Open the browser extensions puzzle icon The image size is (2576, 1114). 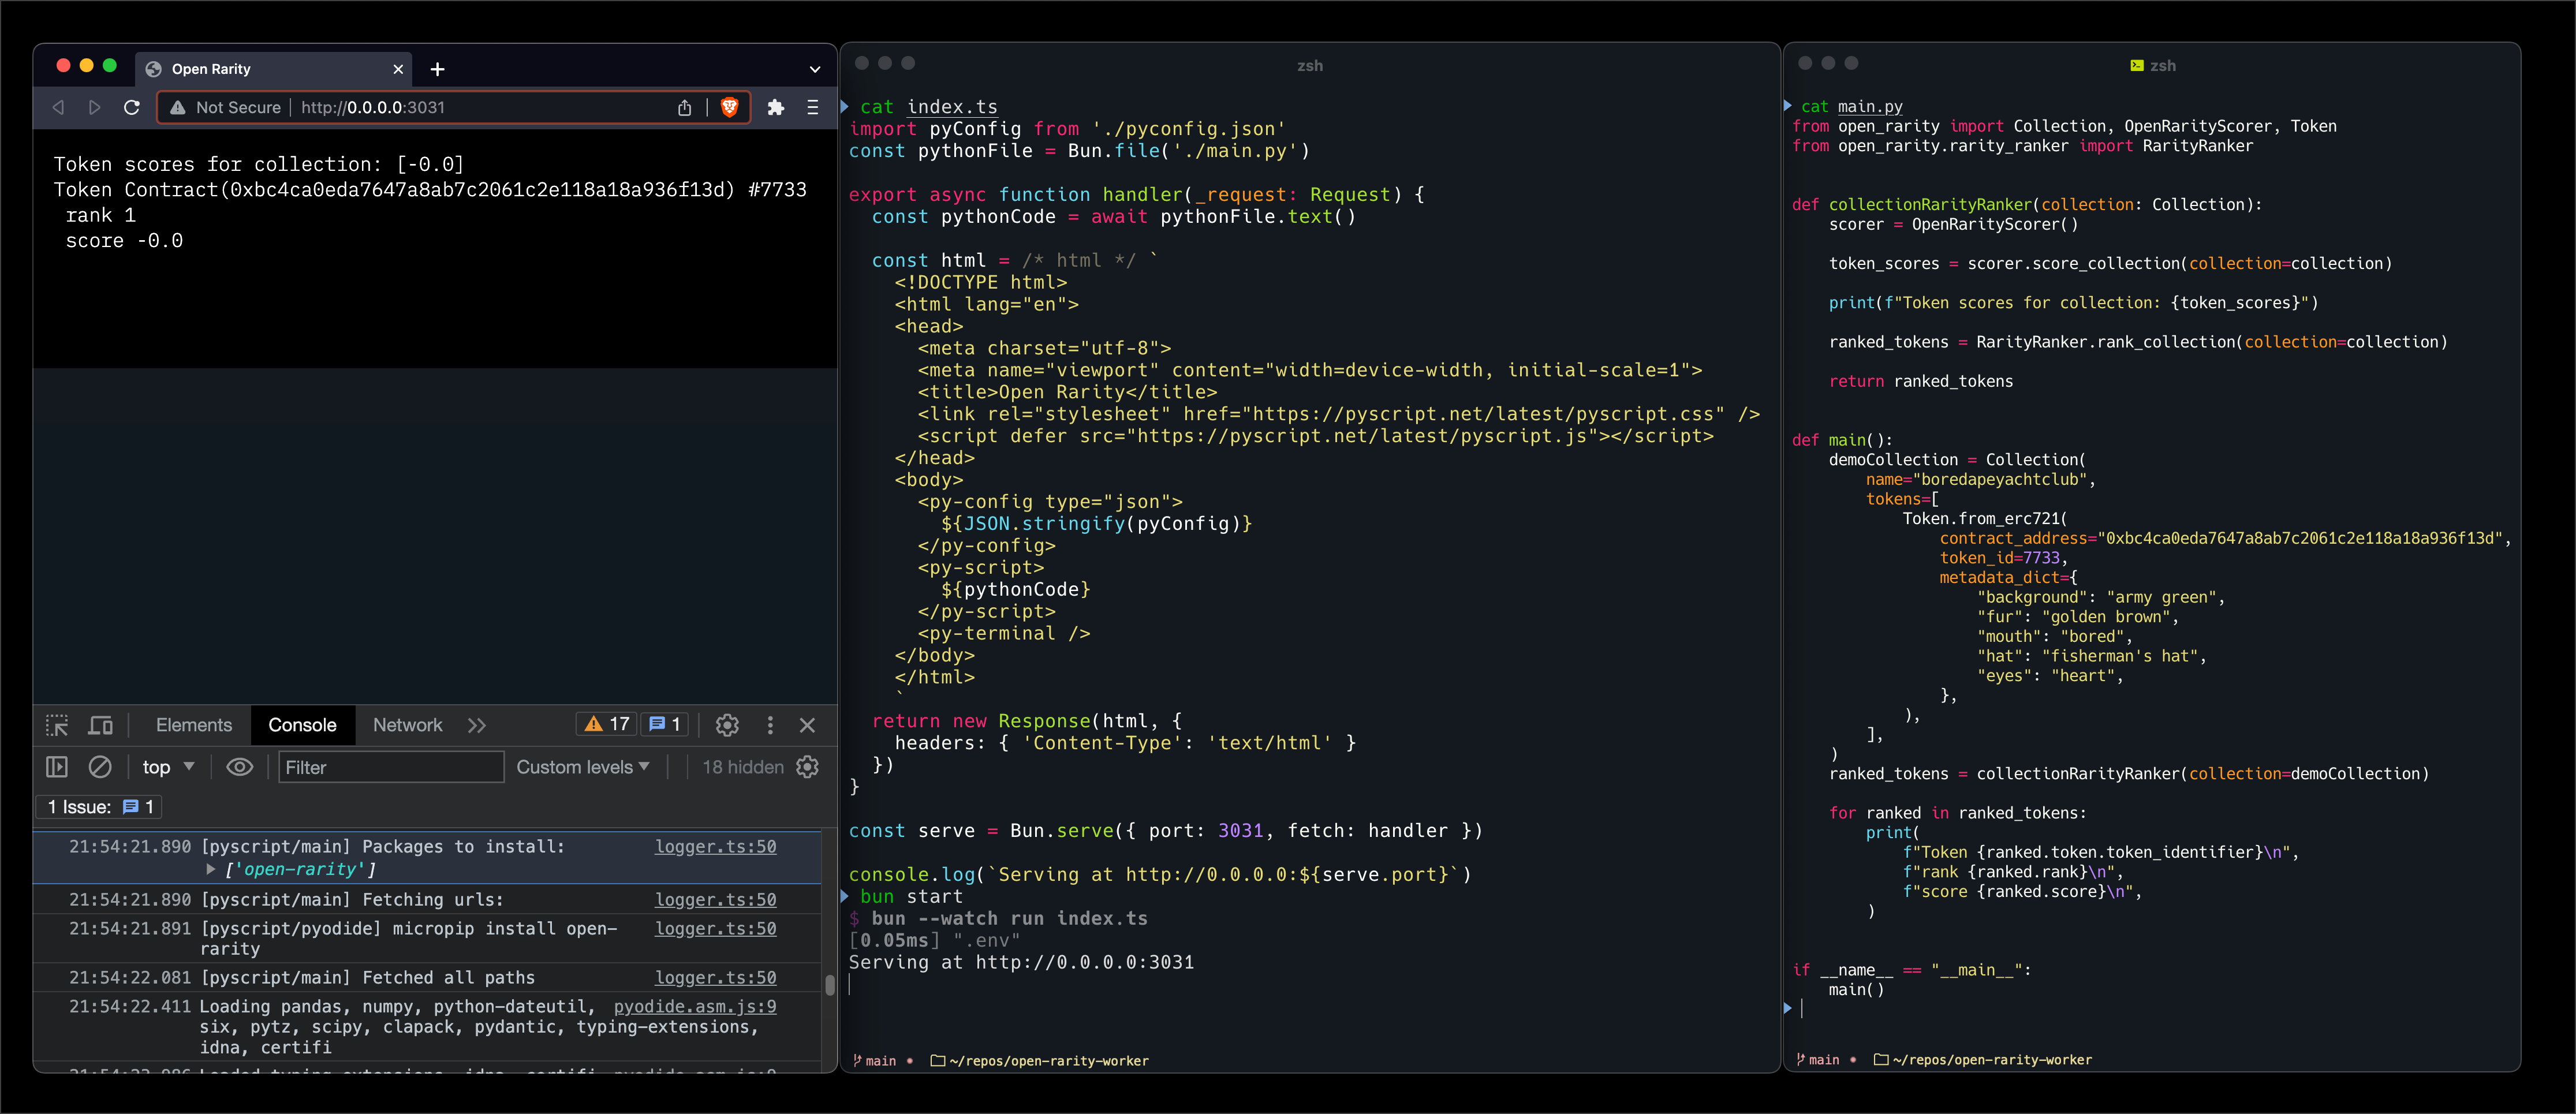pos(775,107)
